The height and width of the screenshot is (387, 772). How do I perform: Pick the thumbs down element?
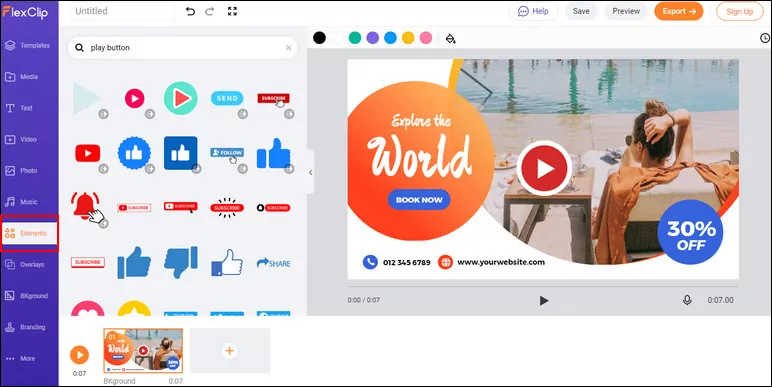click(x=181, y=262)
